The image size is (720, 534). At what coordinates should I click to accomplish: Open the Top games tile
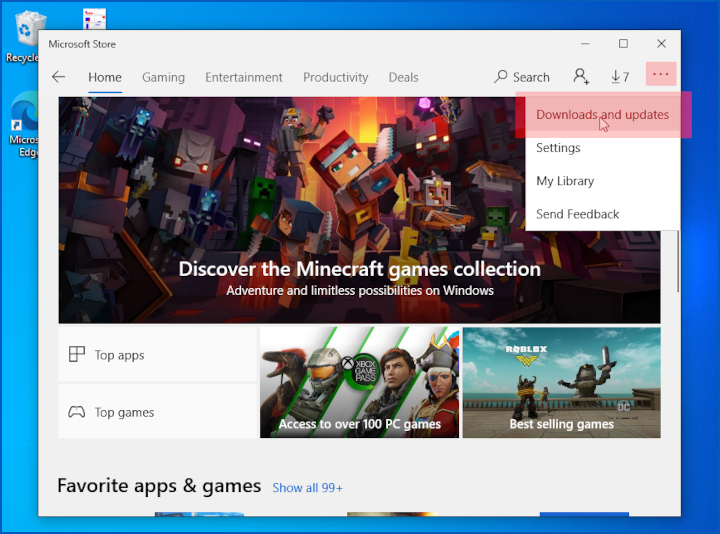coord(158,412)
